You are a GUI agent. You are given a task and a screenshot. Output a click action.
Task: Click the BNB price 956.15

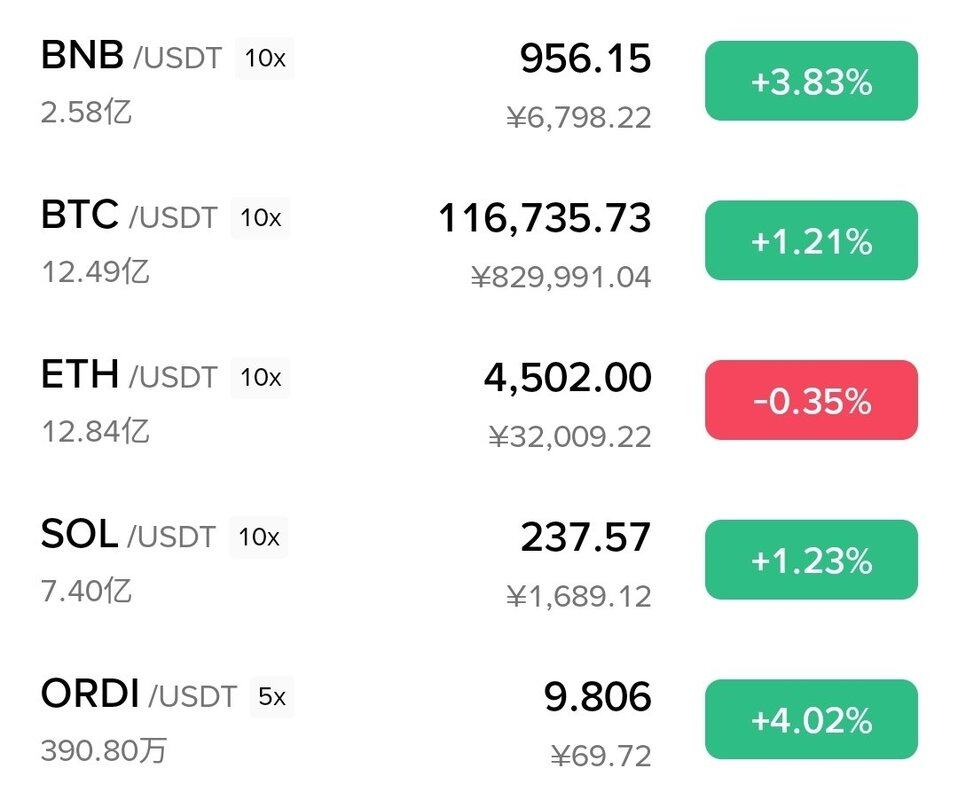[585, 59]
